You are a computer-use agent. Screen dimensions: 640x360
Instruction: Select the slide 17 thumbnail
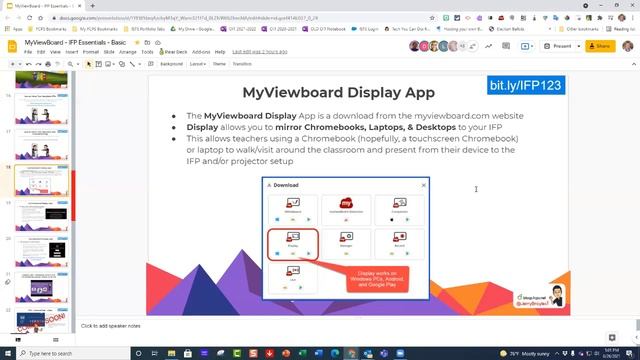[x=41, y=145]
